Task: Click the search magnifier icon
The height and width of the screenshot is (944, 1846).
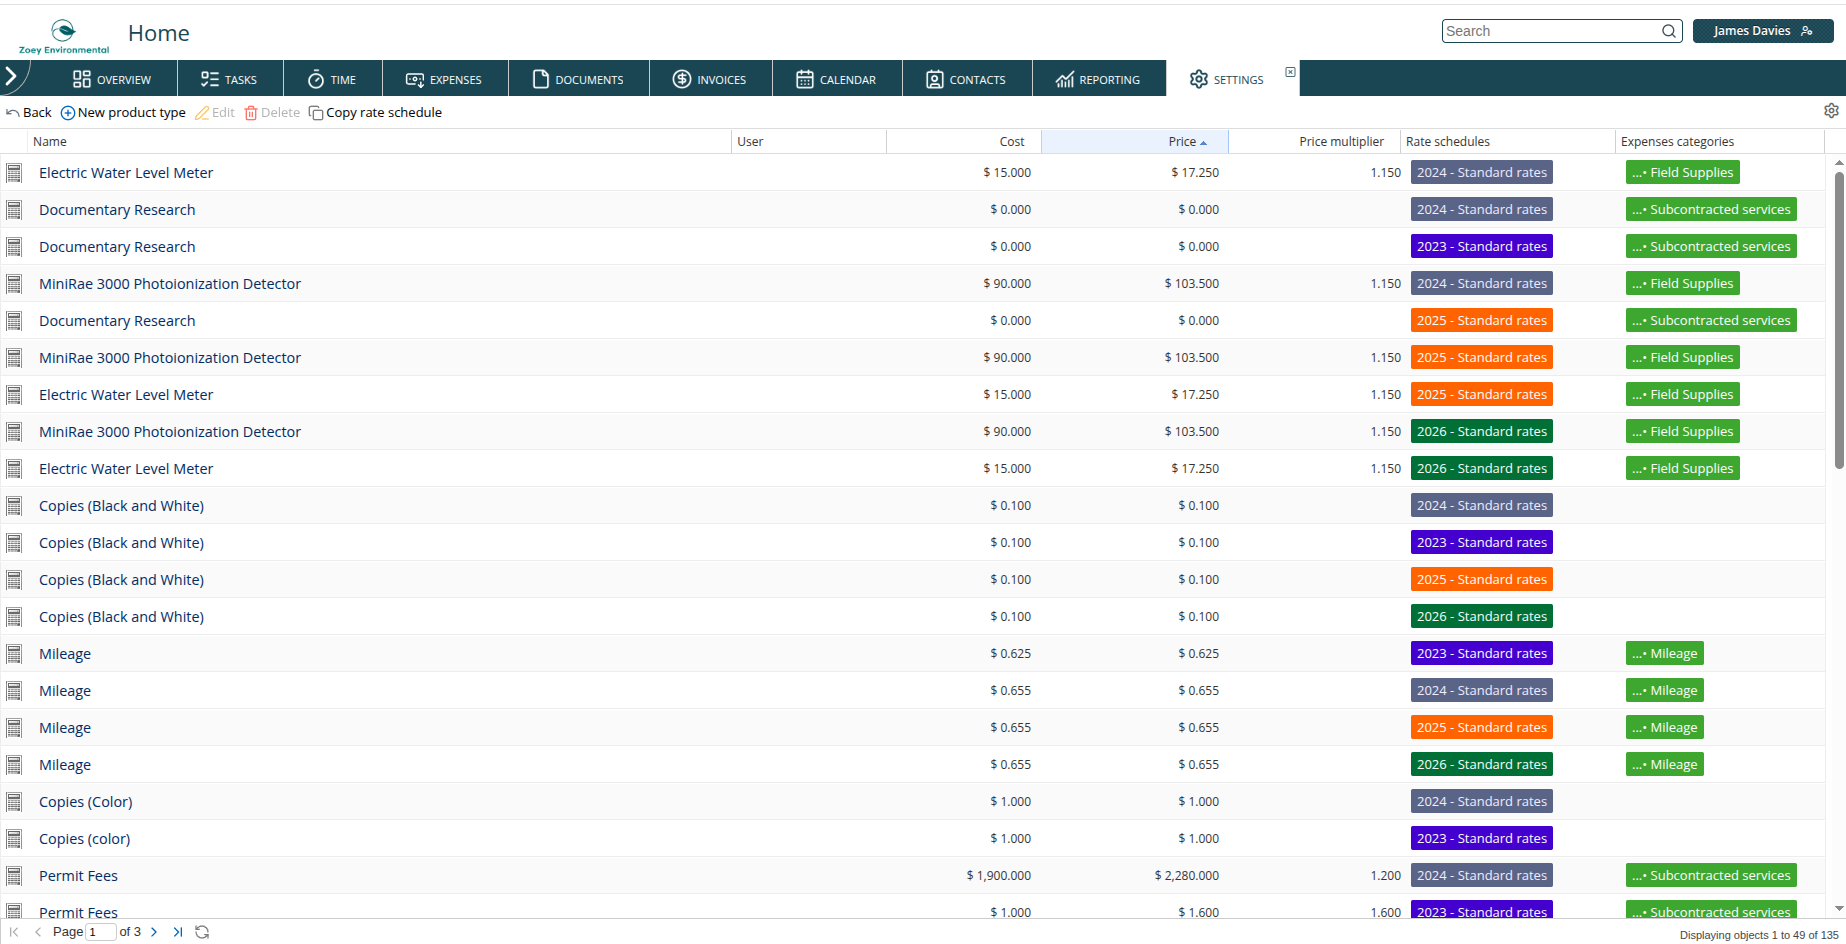Action: pos(1669,31)
